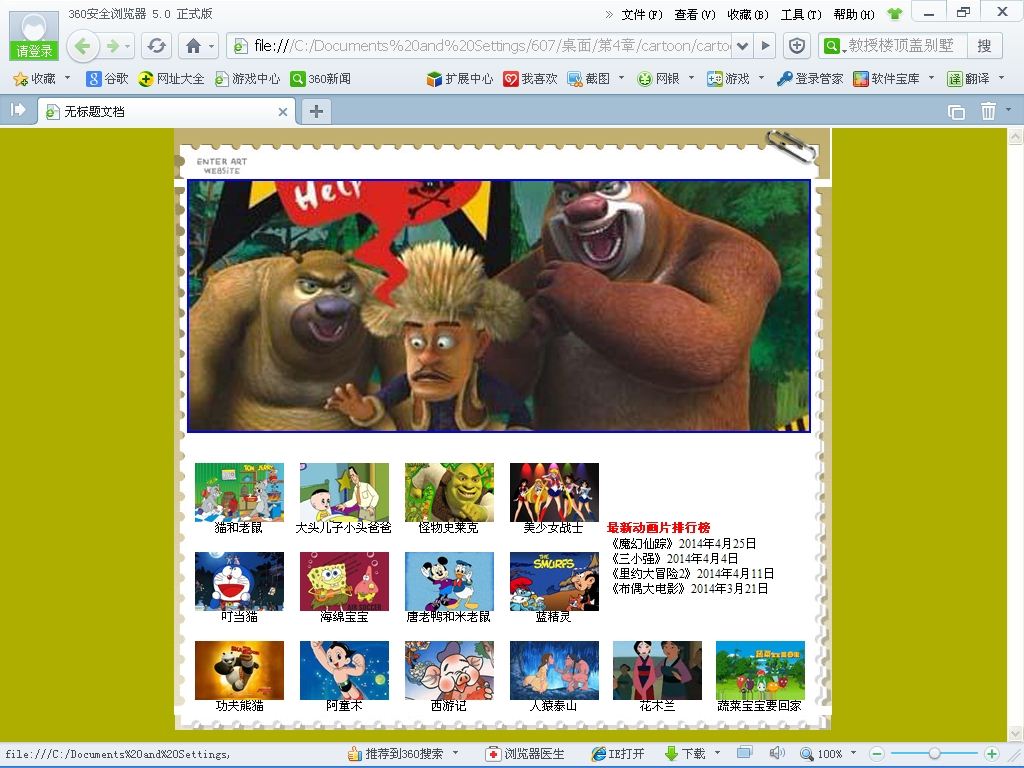Click the 蓝精灵 Smurfs thumbnail

click(x=554, y=581)
